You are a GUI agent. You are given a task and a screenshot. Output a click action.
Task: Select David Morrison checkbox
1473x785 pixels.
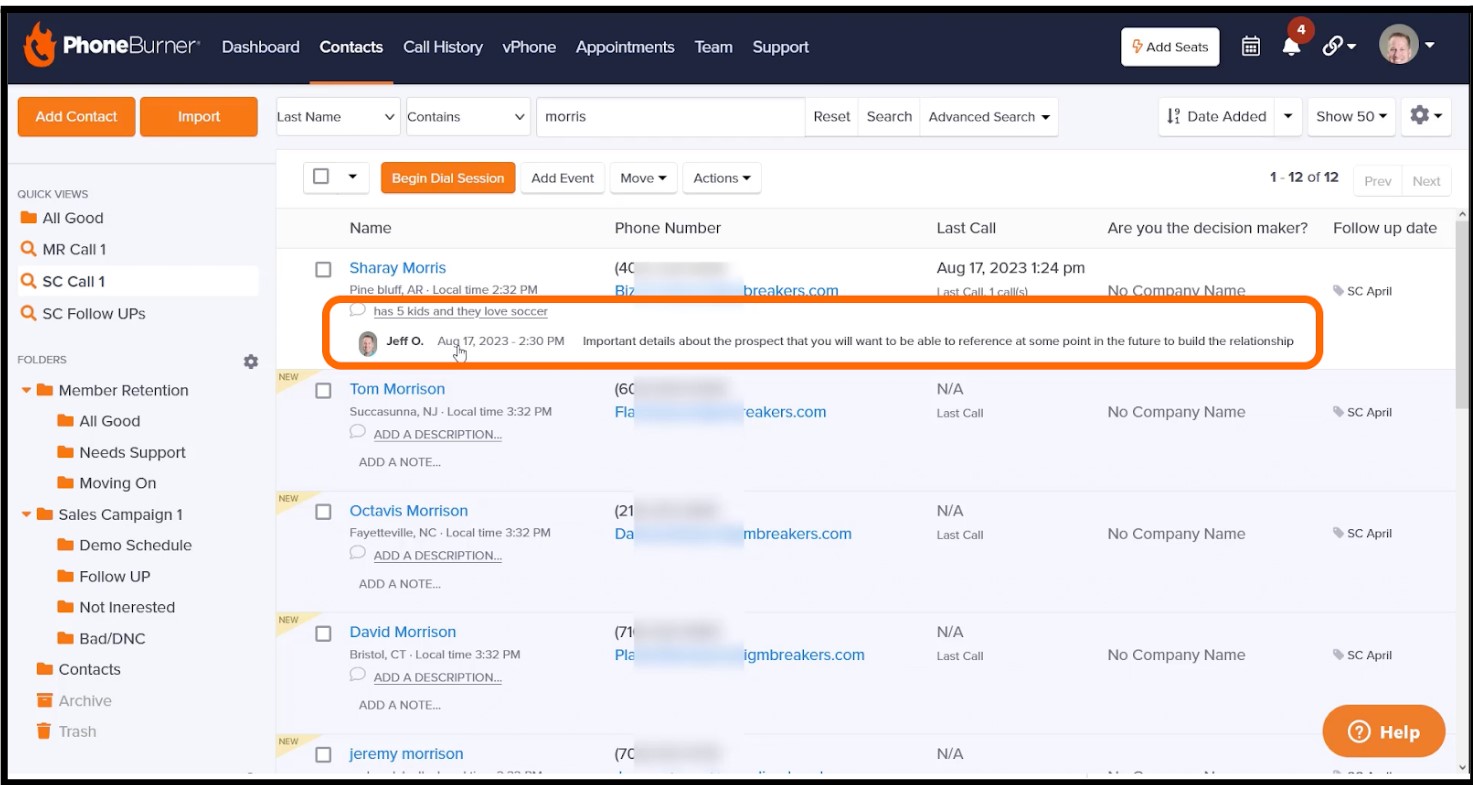tap(323, 634)
